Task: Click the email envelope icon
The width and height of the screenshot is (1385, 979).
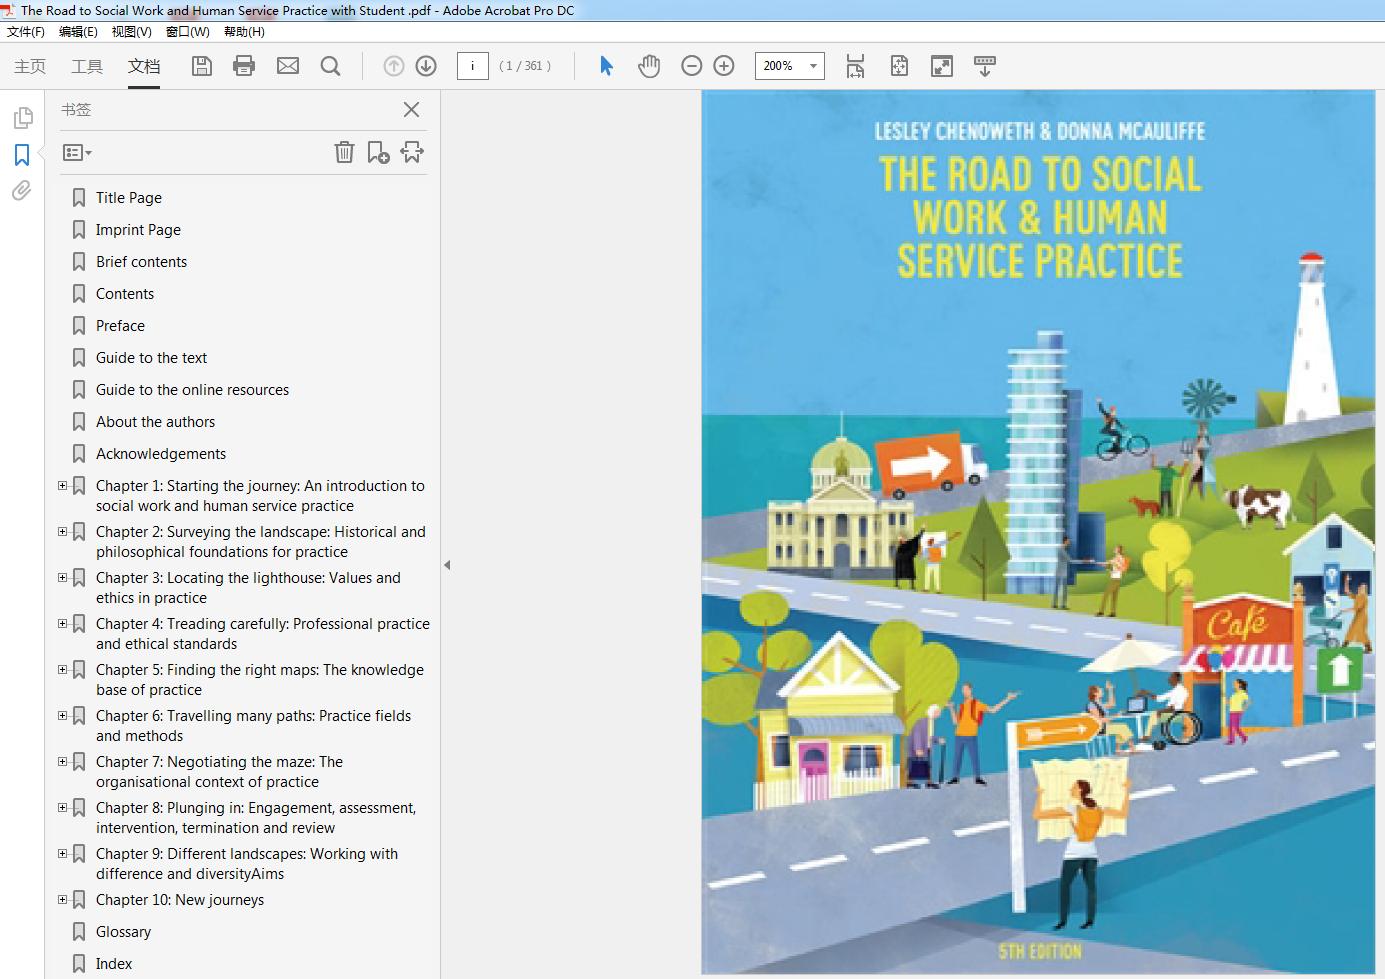Action: (x=288, y=66)
